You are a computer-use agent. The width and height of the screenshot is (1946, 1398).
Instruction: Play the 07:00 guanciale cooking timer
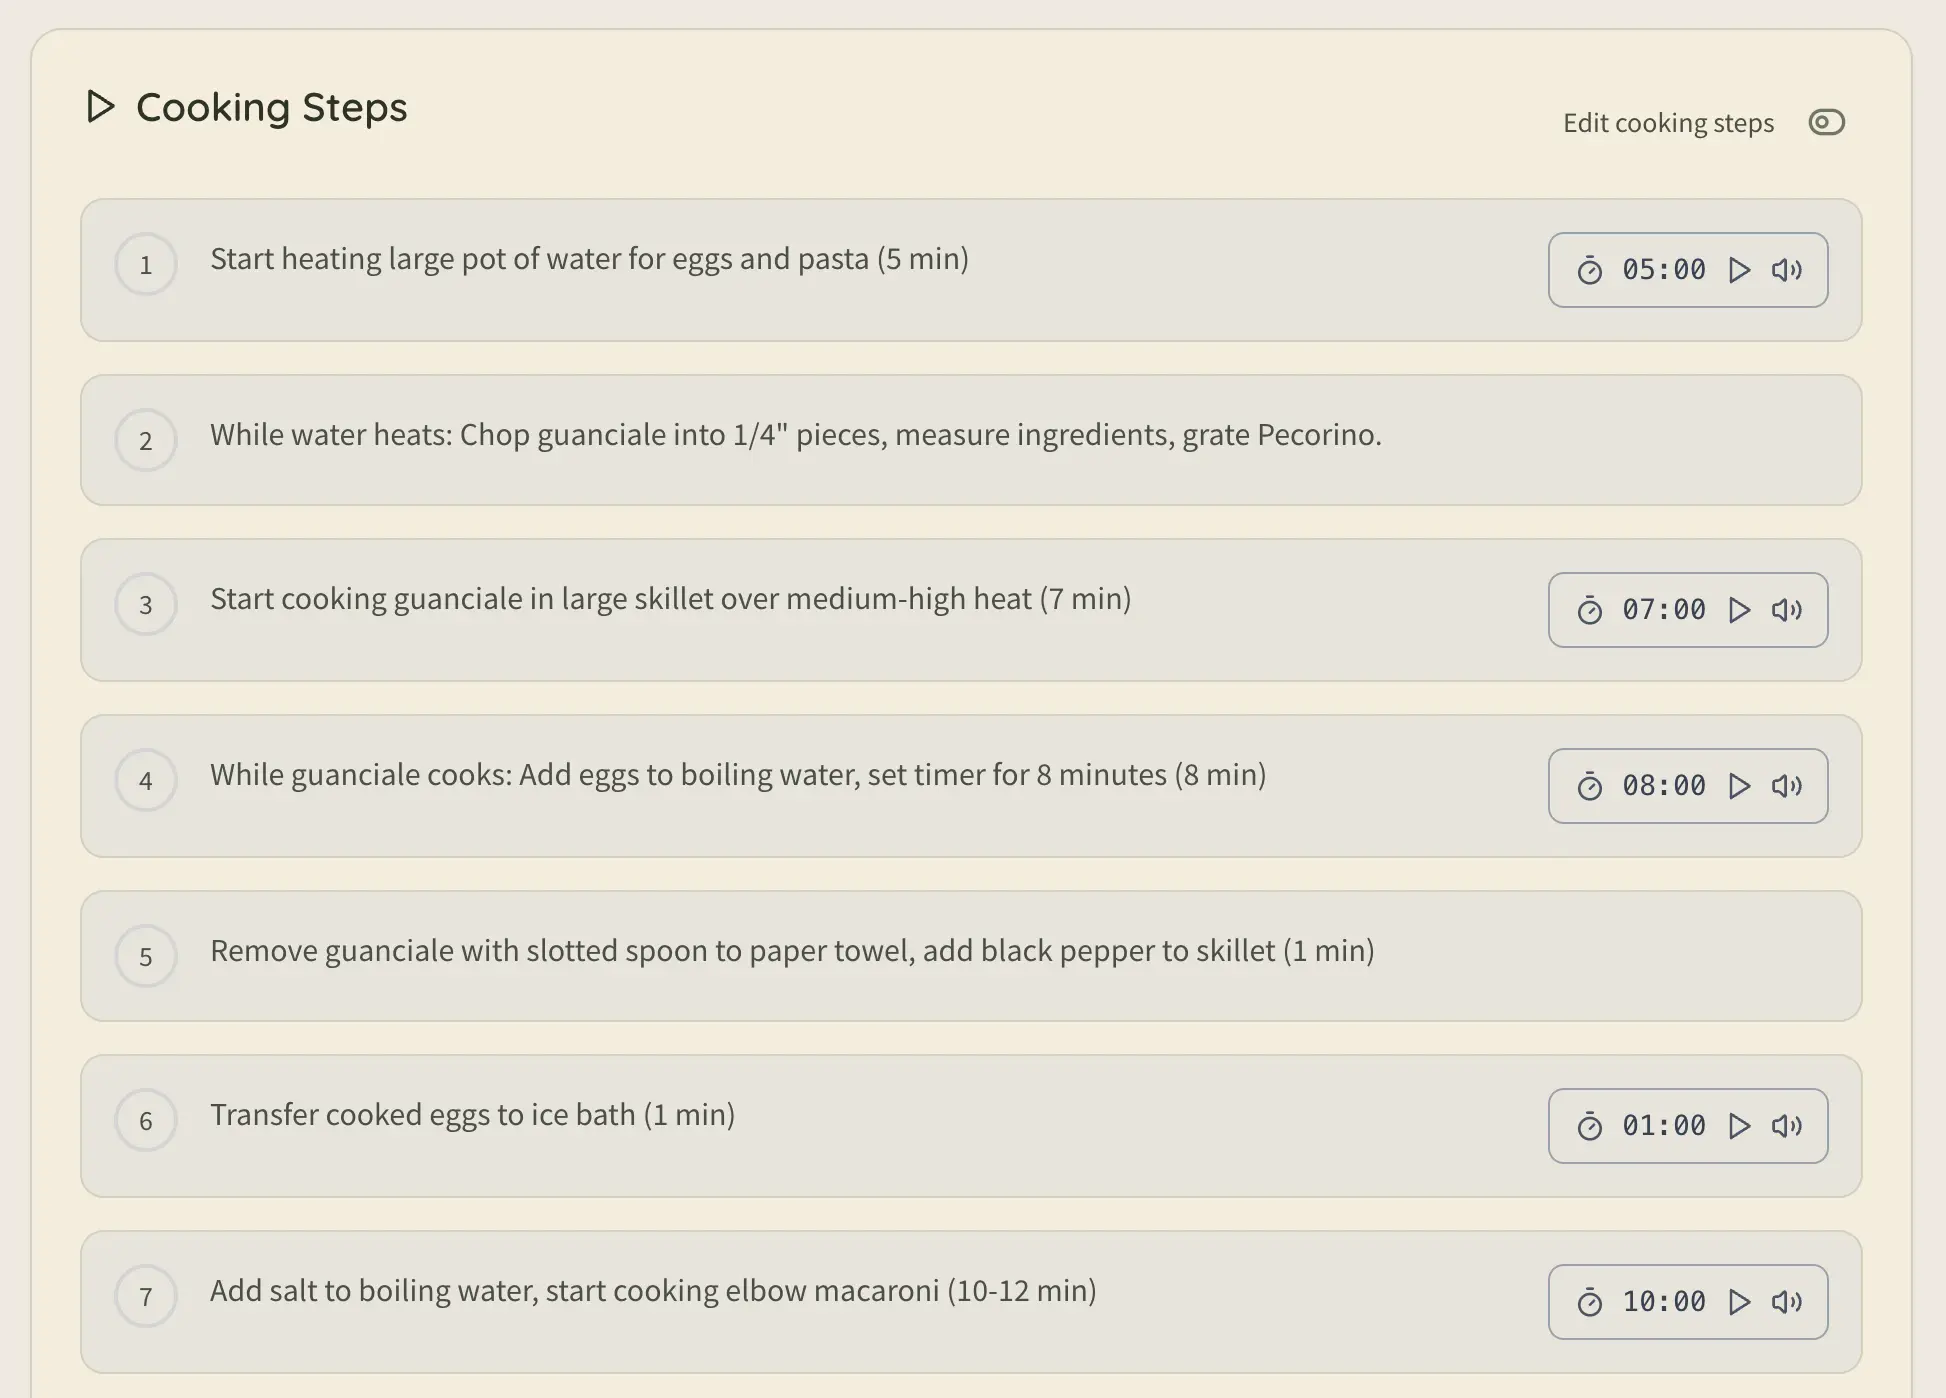tap(1739, 610)
